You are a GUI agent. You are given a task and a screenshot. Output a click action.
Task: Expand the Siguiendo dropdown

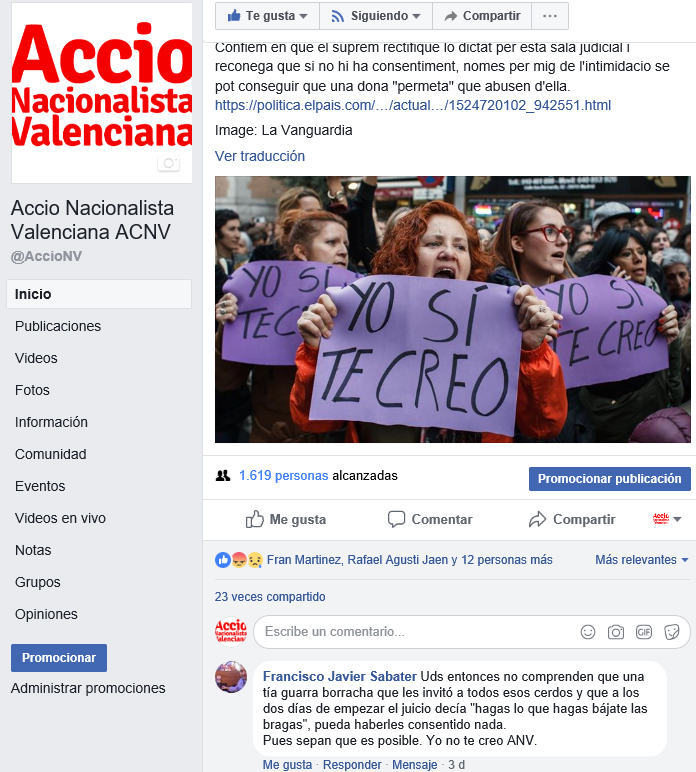pyautogui.click(x=376, y=16)
